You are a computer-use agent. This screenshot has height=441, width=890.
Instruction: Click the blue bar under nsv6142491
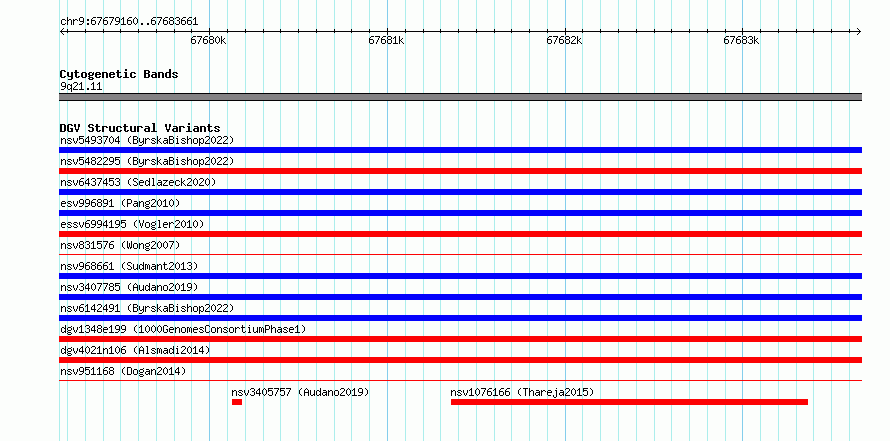click(460, 318)
